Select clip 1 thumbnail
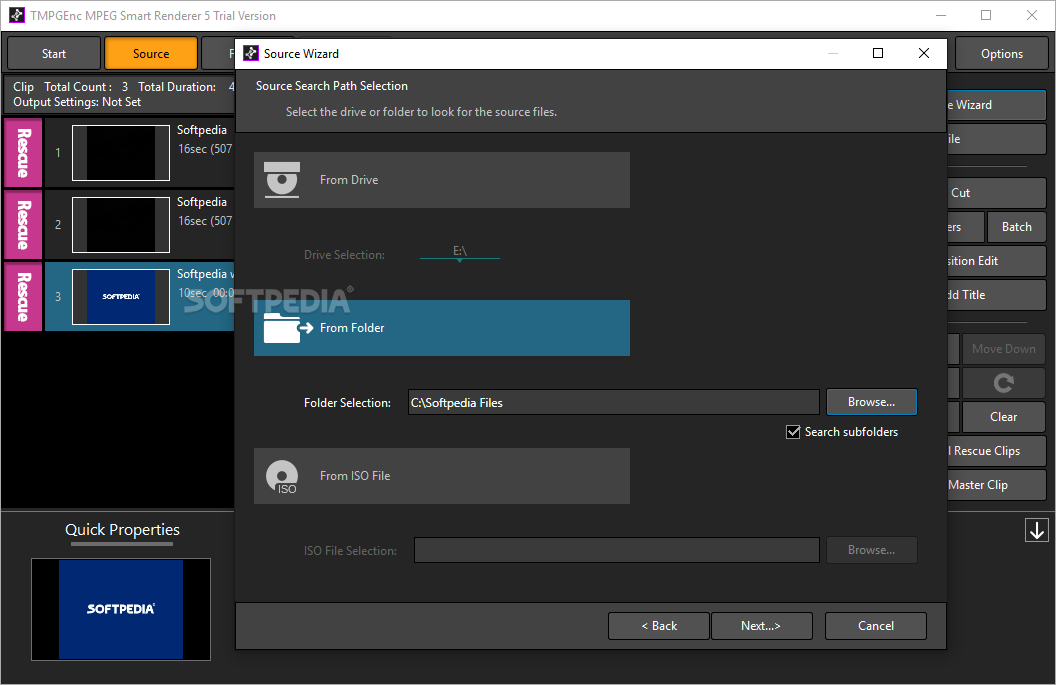Viewport: 1056px width, 685px height. [121, 153]
